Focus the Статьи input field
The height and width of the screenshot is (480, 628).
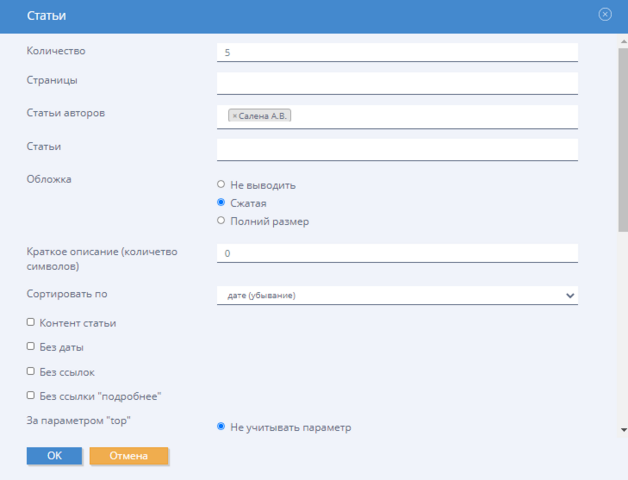click(396, 149)
